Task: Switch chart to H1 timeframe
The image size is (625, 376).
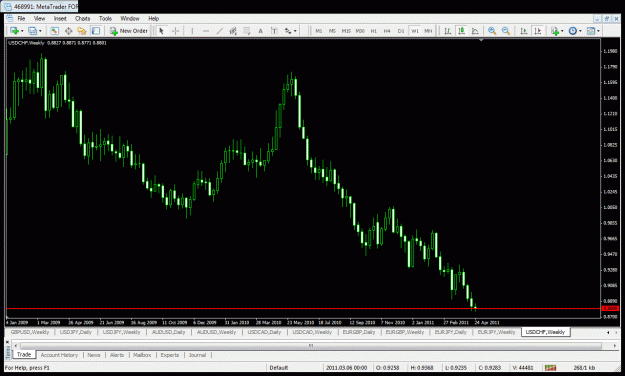Action: pyautogui.click(x=373, y=31)
